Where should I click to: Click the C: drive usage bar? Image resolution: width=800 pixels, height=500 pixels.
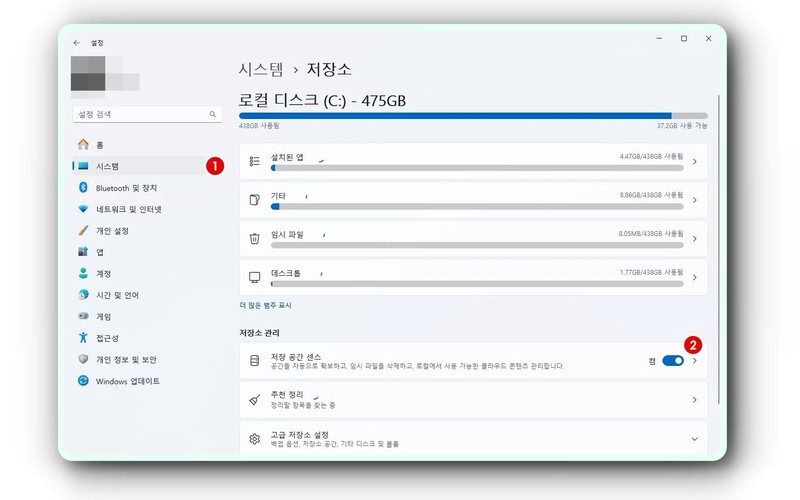click(x=473, y=116)
